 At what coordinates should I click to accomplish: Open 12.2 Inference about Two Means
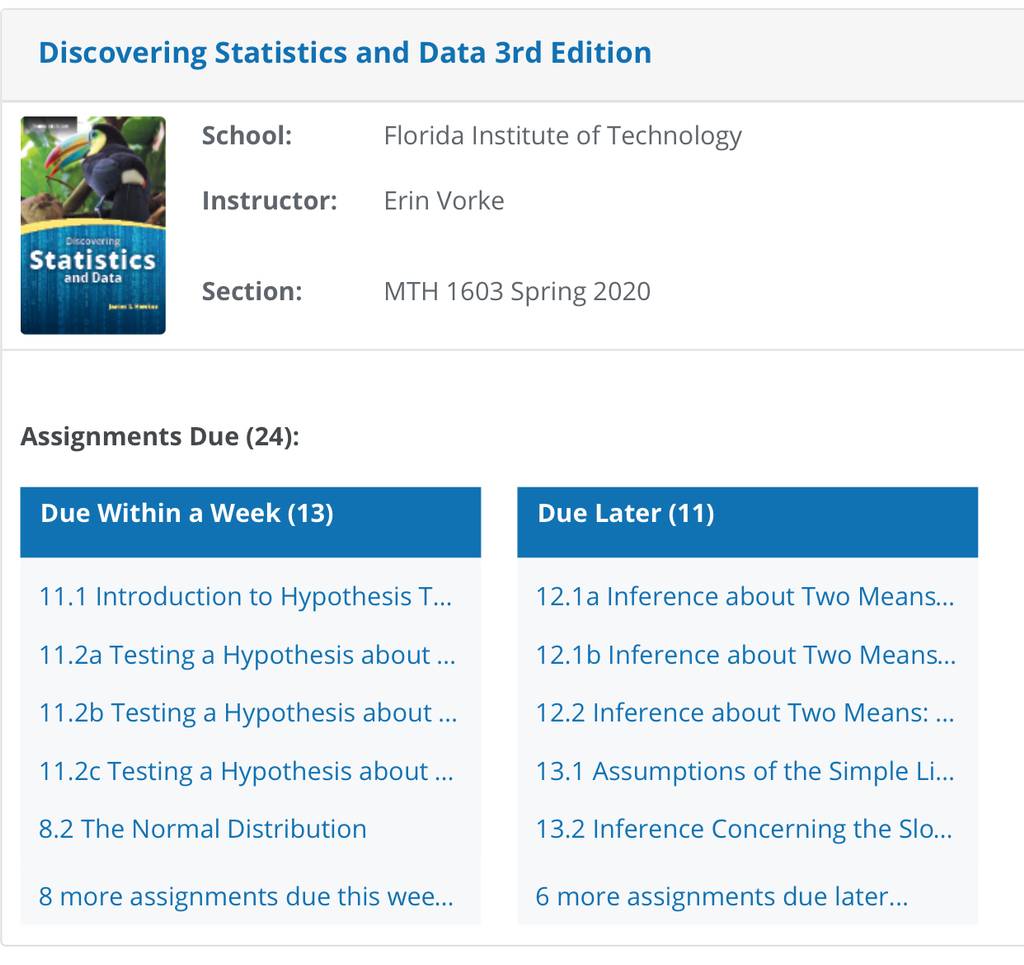[x=745, y=712]
